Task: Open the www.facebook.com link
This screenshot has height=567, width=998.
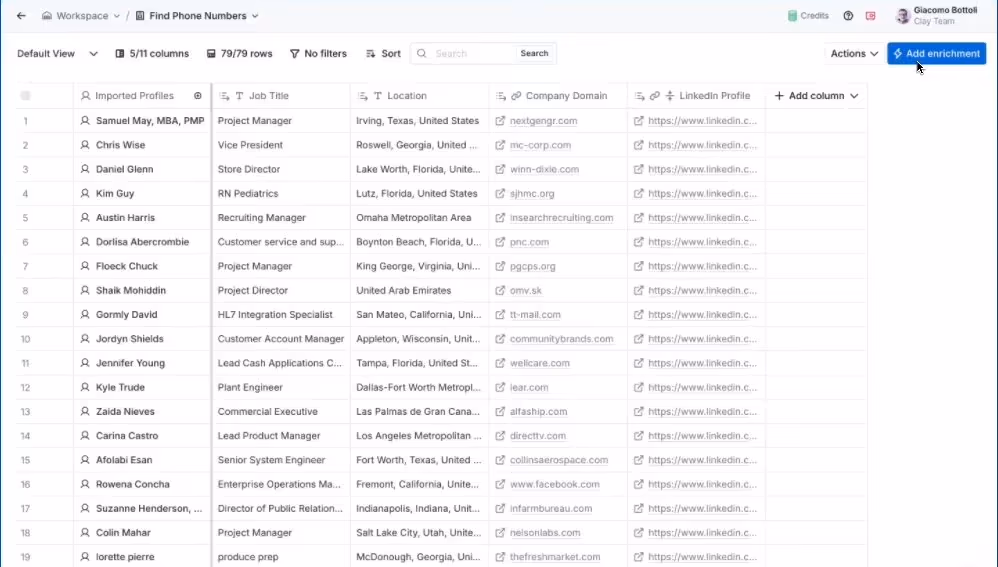Action: pyautogui.click(x=554, y=484)
